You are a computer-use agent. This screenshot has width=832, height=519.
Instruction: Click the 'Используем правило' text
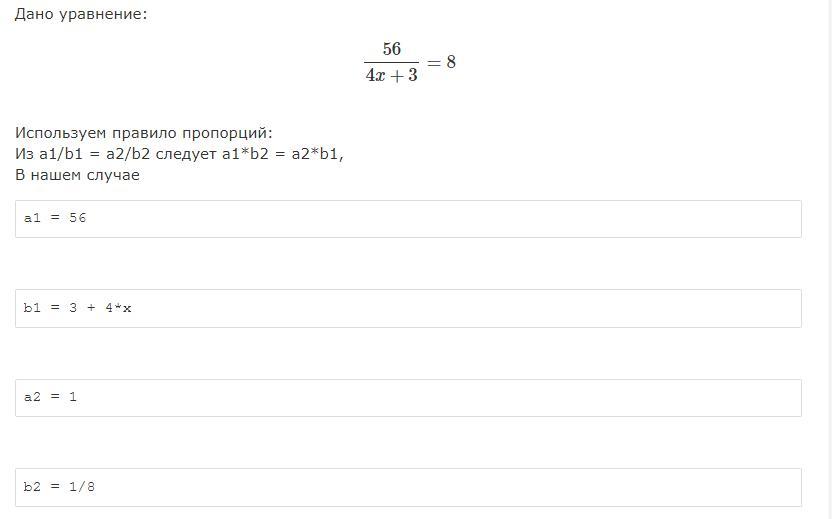point(95,133)
